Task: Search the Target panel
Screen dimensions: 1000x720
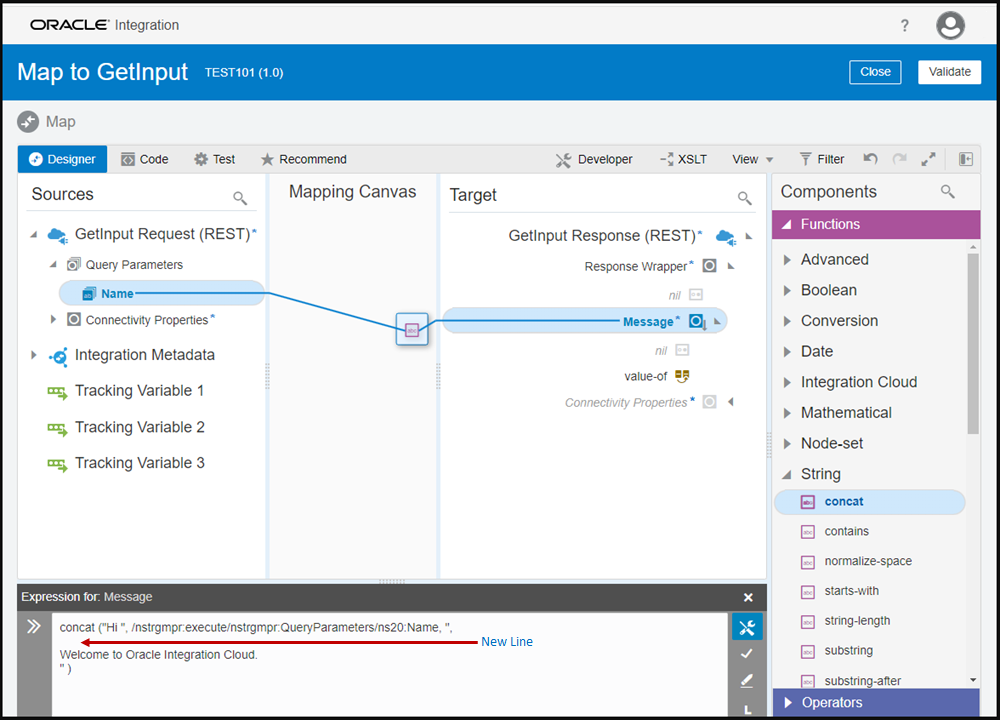Action: click(x=744, y=198)
